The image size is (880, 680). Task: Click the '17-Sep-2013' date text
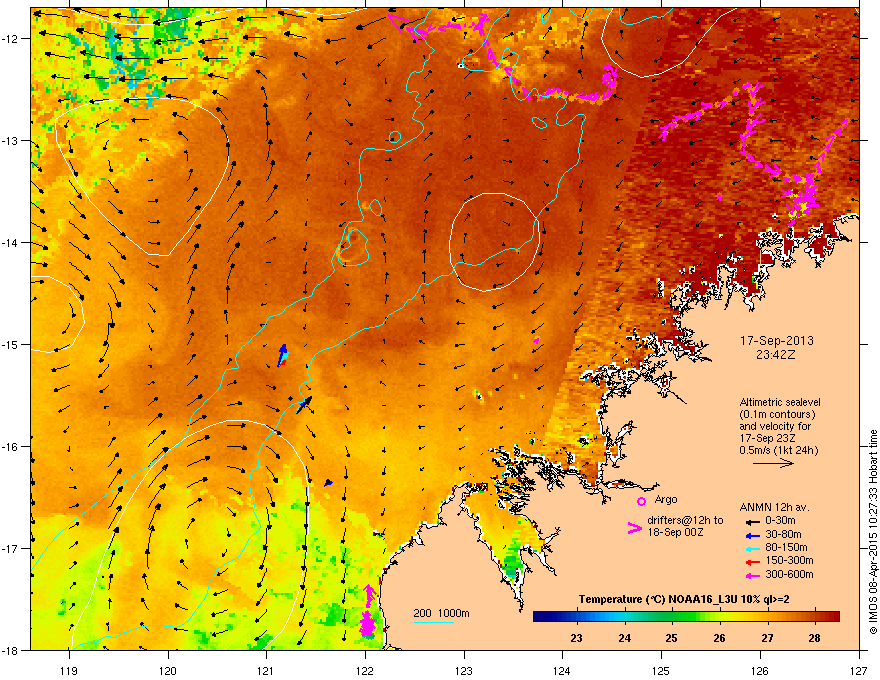tap(776, 341)
